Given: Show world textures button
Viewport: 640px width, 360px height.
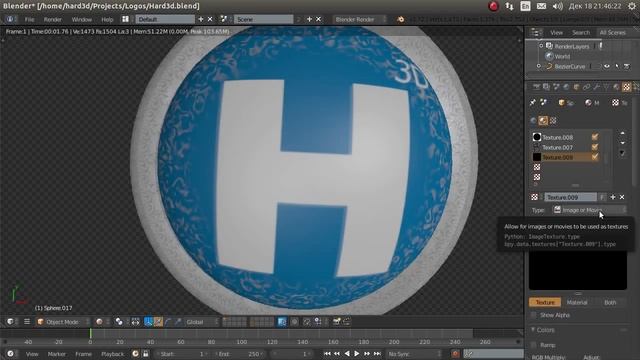Looking at the screenshot, I should pyautogui.click(x=533, y=120).
